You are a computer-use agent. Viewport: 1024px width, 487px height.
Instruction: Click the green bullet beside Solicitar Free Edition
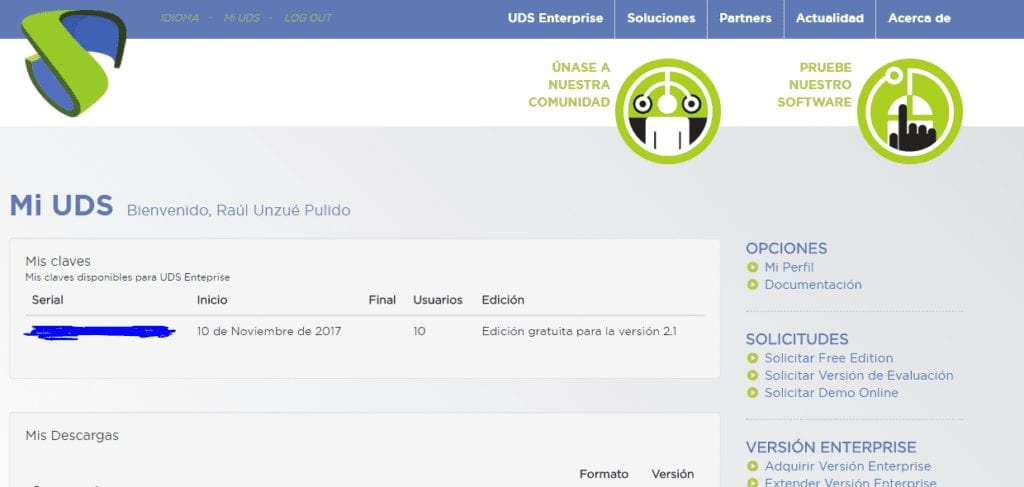(x=753, y=358)
